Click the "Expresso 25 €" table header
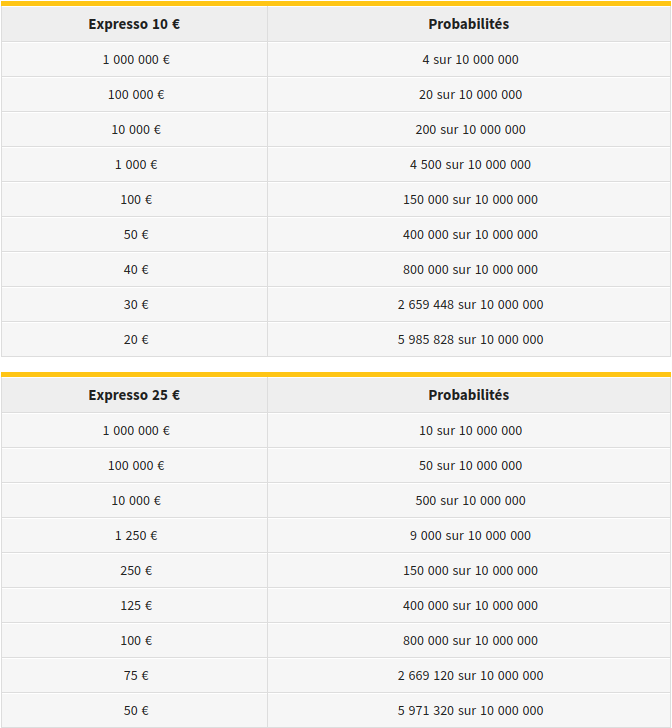Image resolution: width=672 pixels, height=728 pixels. (x=134, y=395)
